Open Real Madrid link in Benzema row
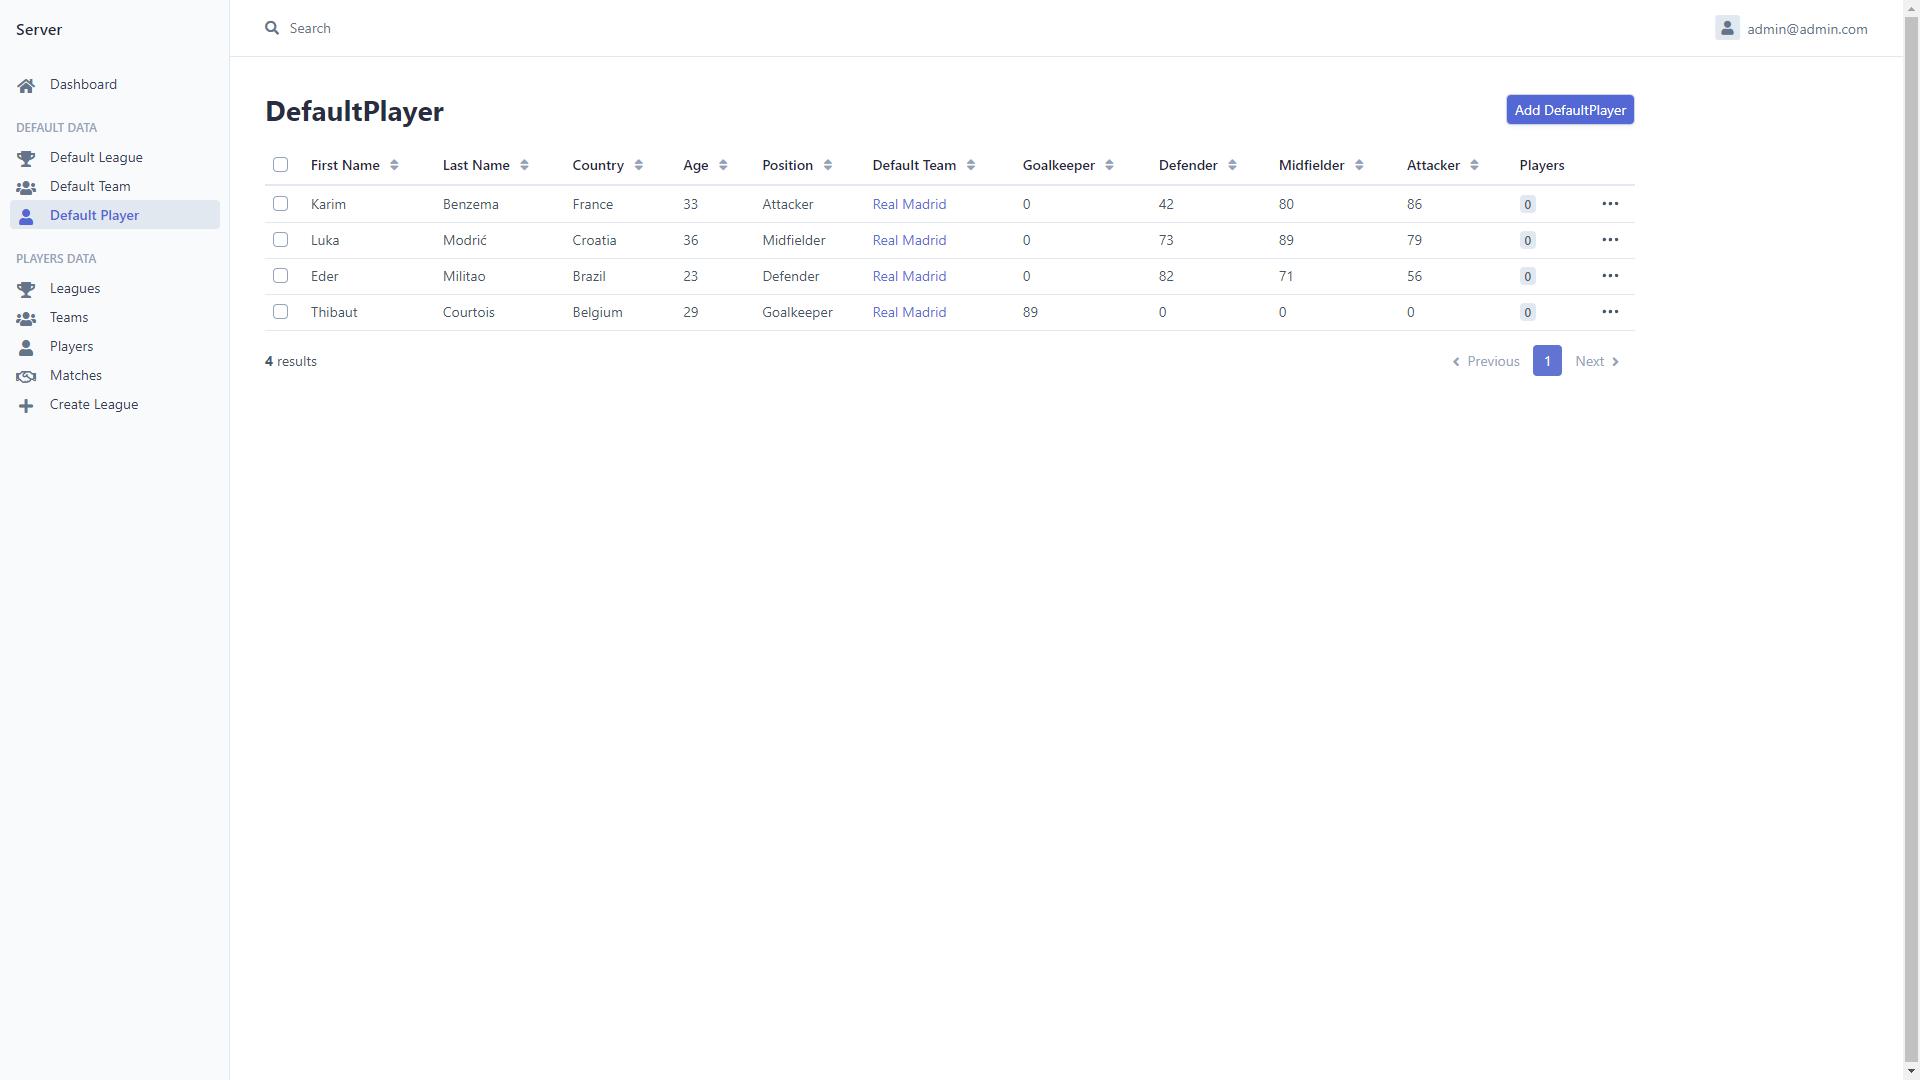1920x1080 pixels. point(909,204)
